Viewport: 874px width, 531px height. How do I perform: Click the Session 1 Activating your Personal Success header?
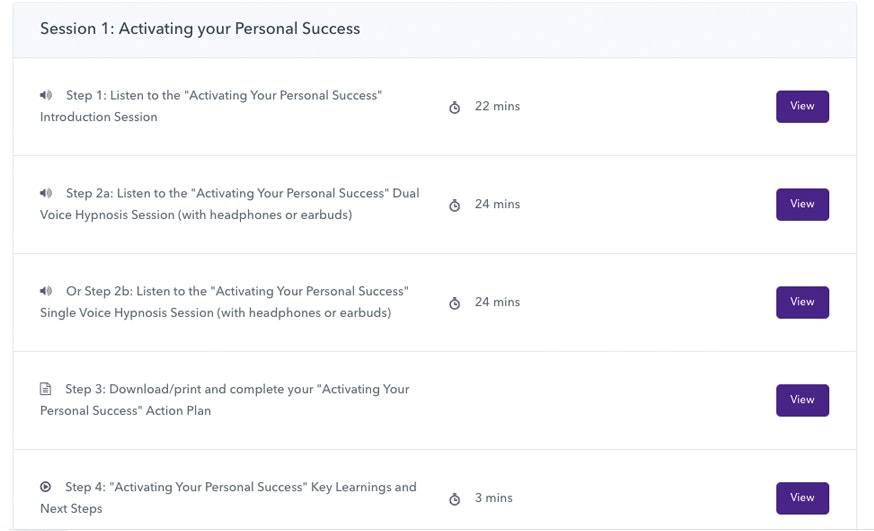200,28
